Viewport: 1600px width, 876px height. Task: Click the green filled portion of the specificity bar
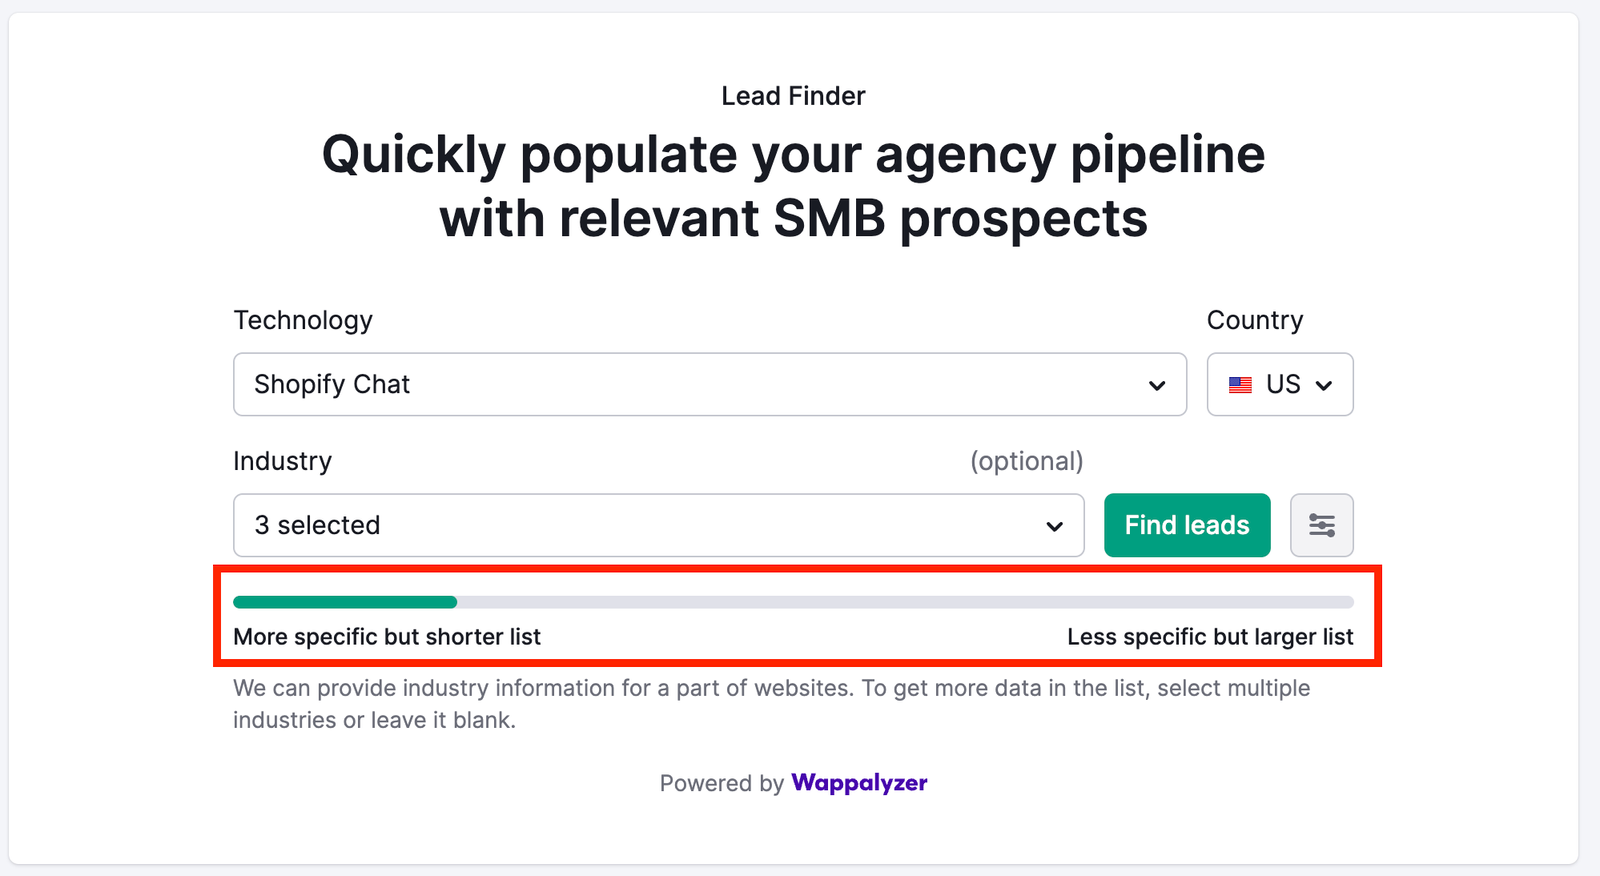click(345, 602)
